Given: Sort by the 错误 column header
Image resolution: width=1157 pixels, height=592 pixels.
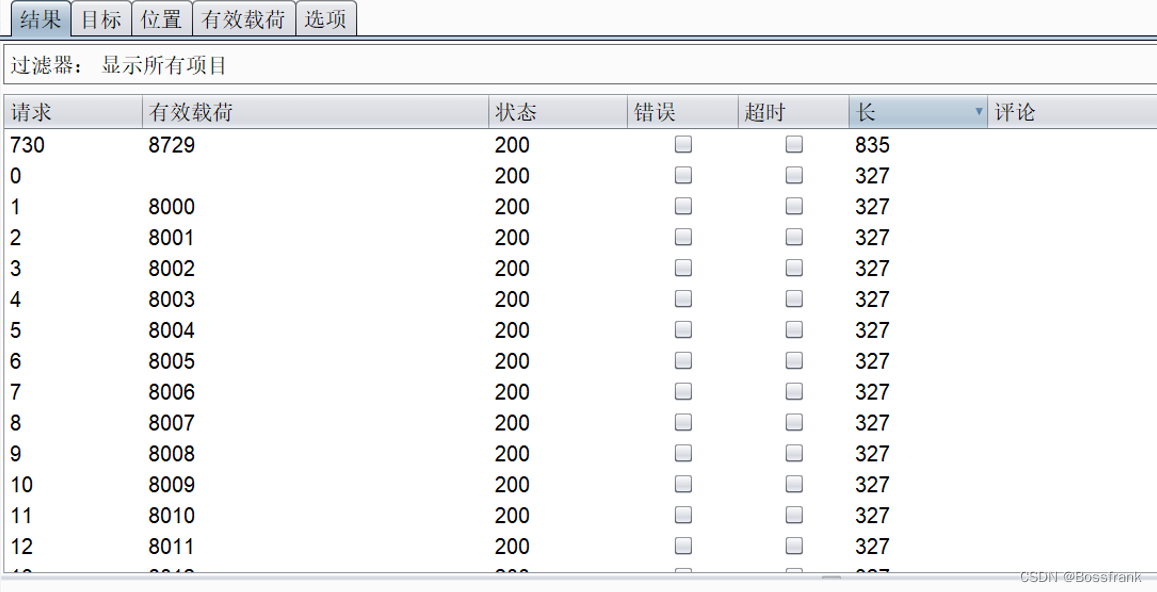Looking at the screenshot, I should point(683,112).
